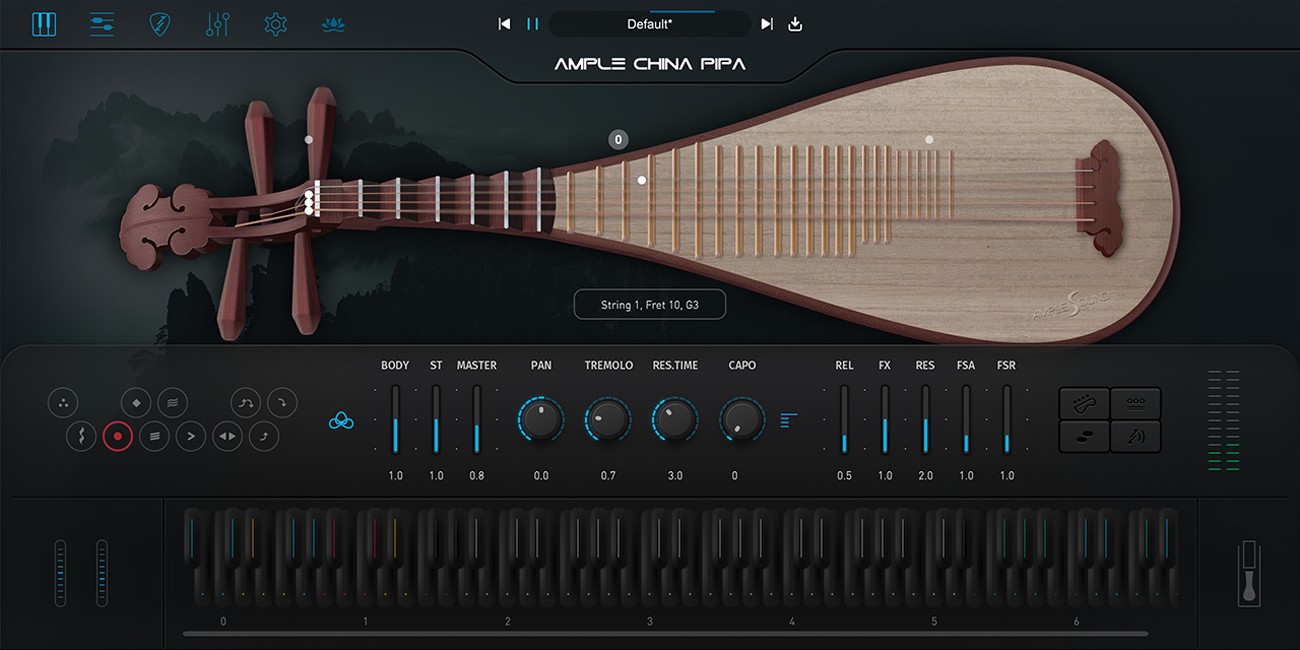
Task: Adjust the BODY volume slider
Action: point(395,419)
